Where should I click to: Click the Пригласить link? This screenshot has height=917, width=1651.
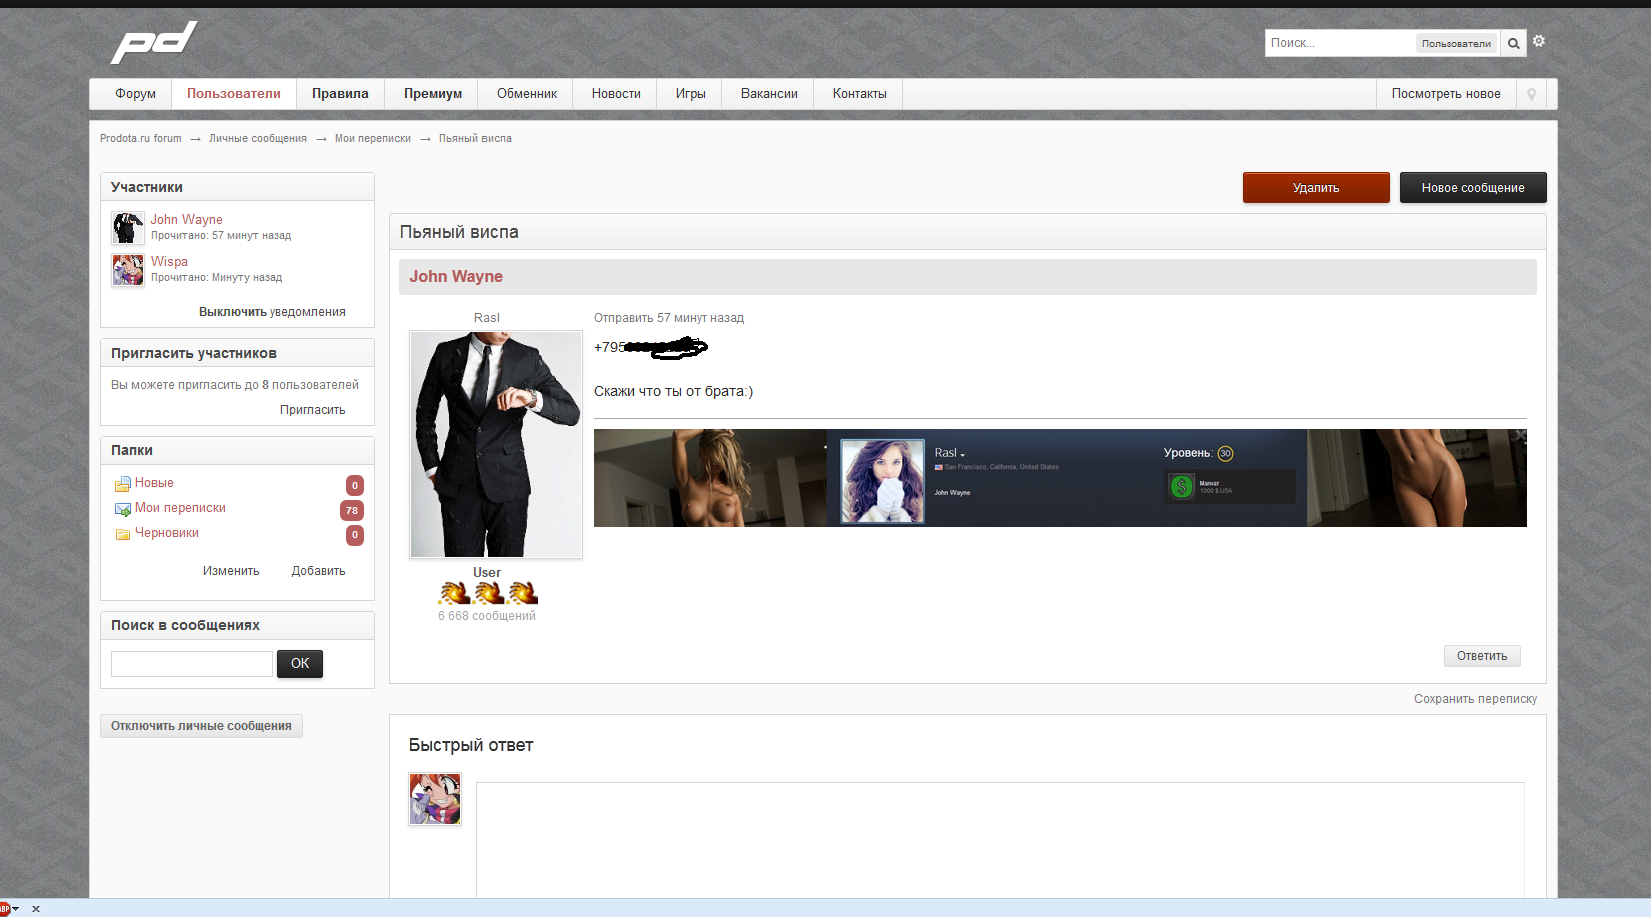coord(313,410)
